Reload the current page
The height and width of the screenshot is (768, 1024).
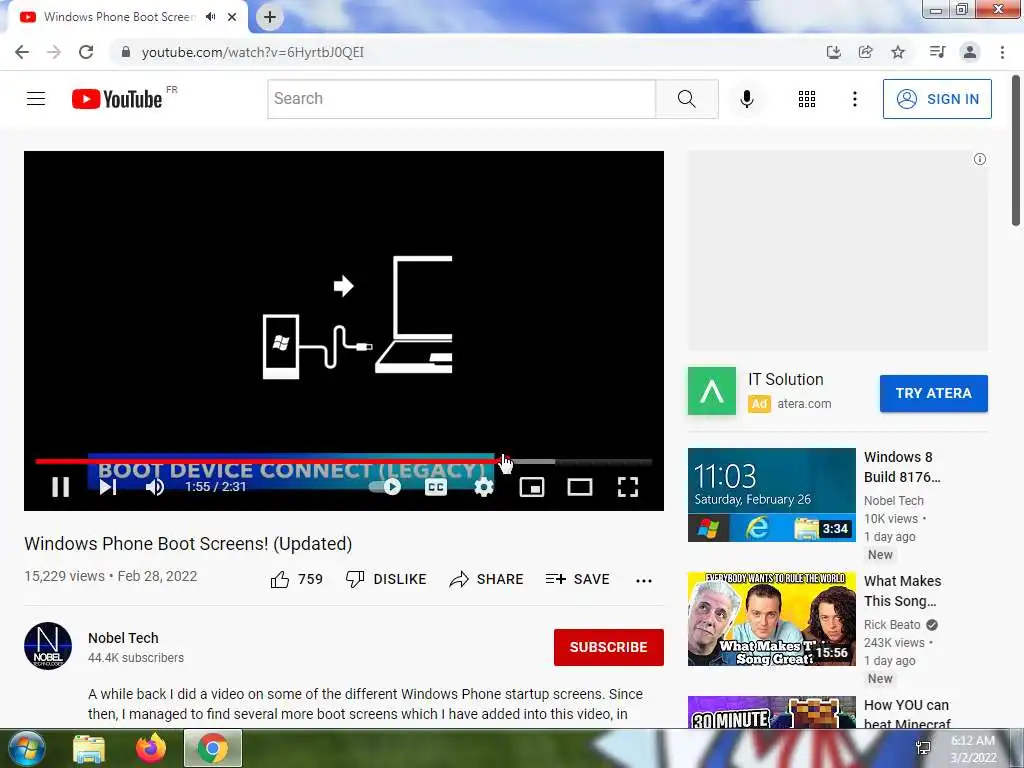(86, 52)
